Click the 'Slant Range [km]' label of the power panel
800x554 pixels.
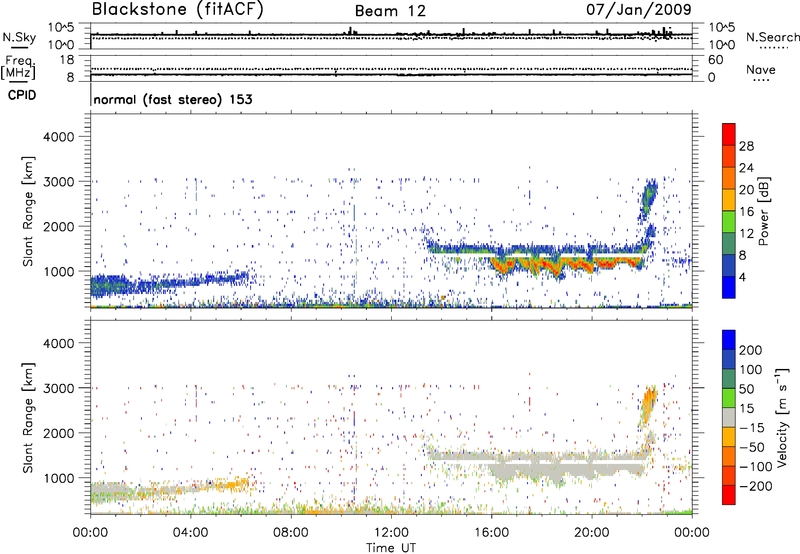(x=28, y=211)
